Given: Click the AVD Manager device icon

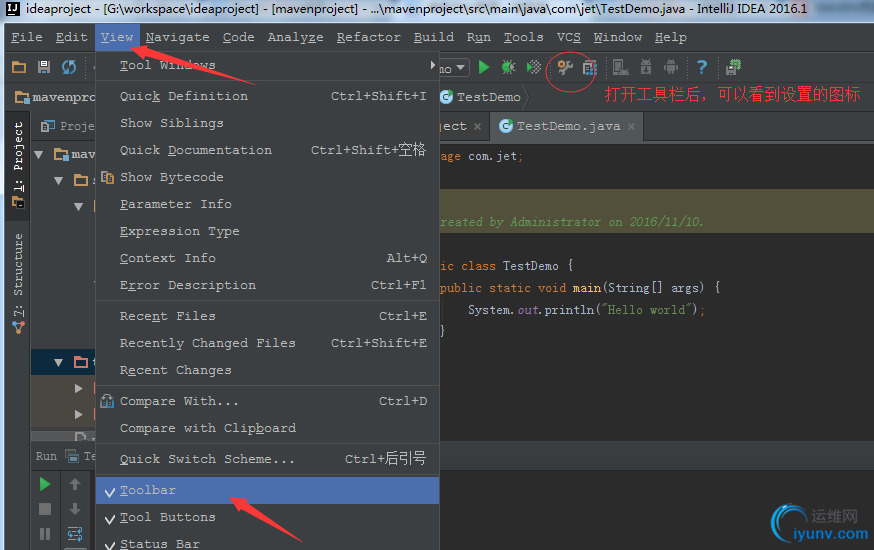Looking at the screenshot, I should (x=620, y=67).
